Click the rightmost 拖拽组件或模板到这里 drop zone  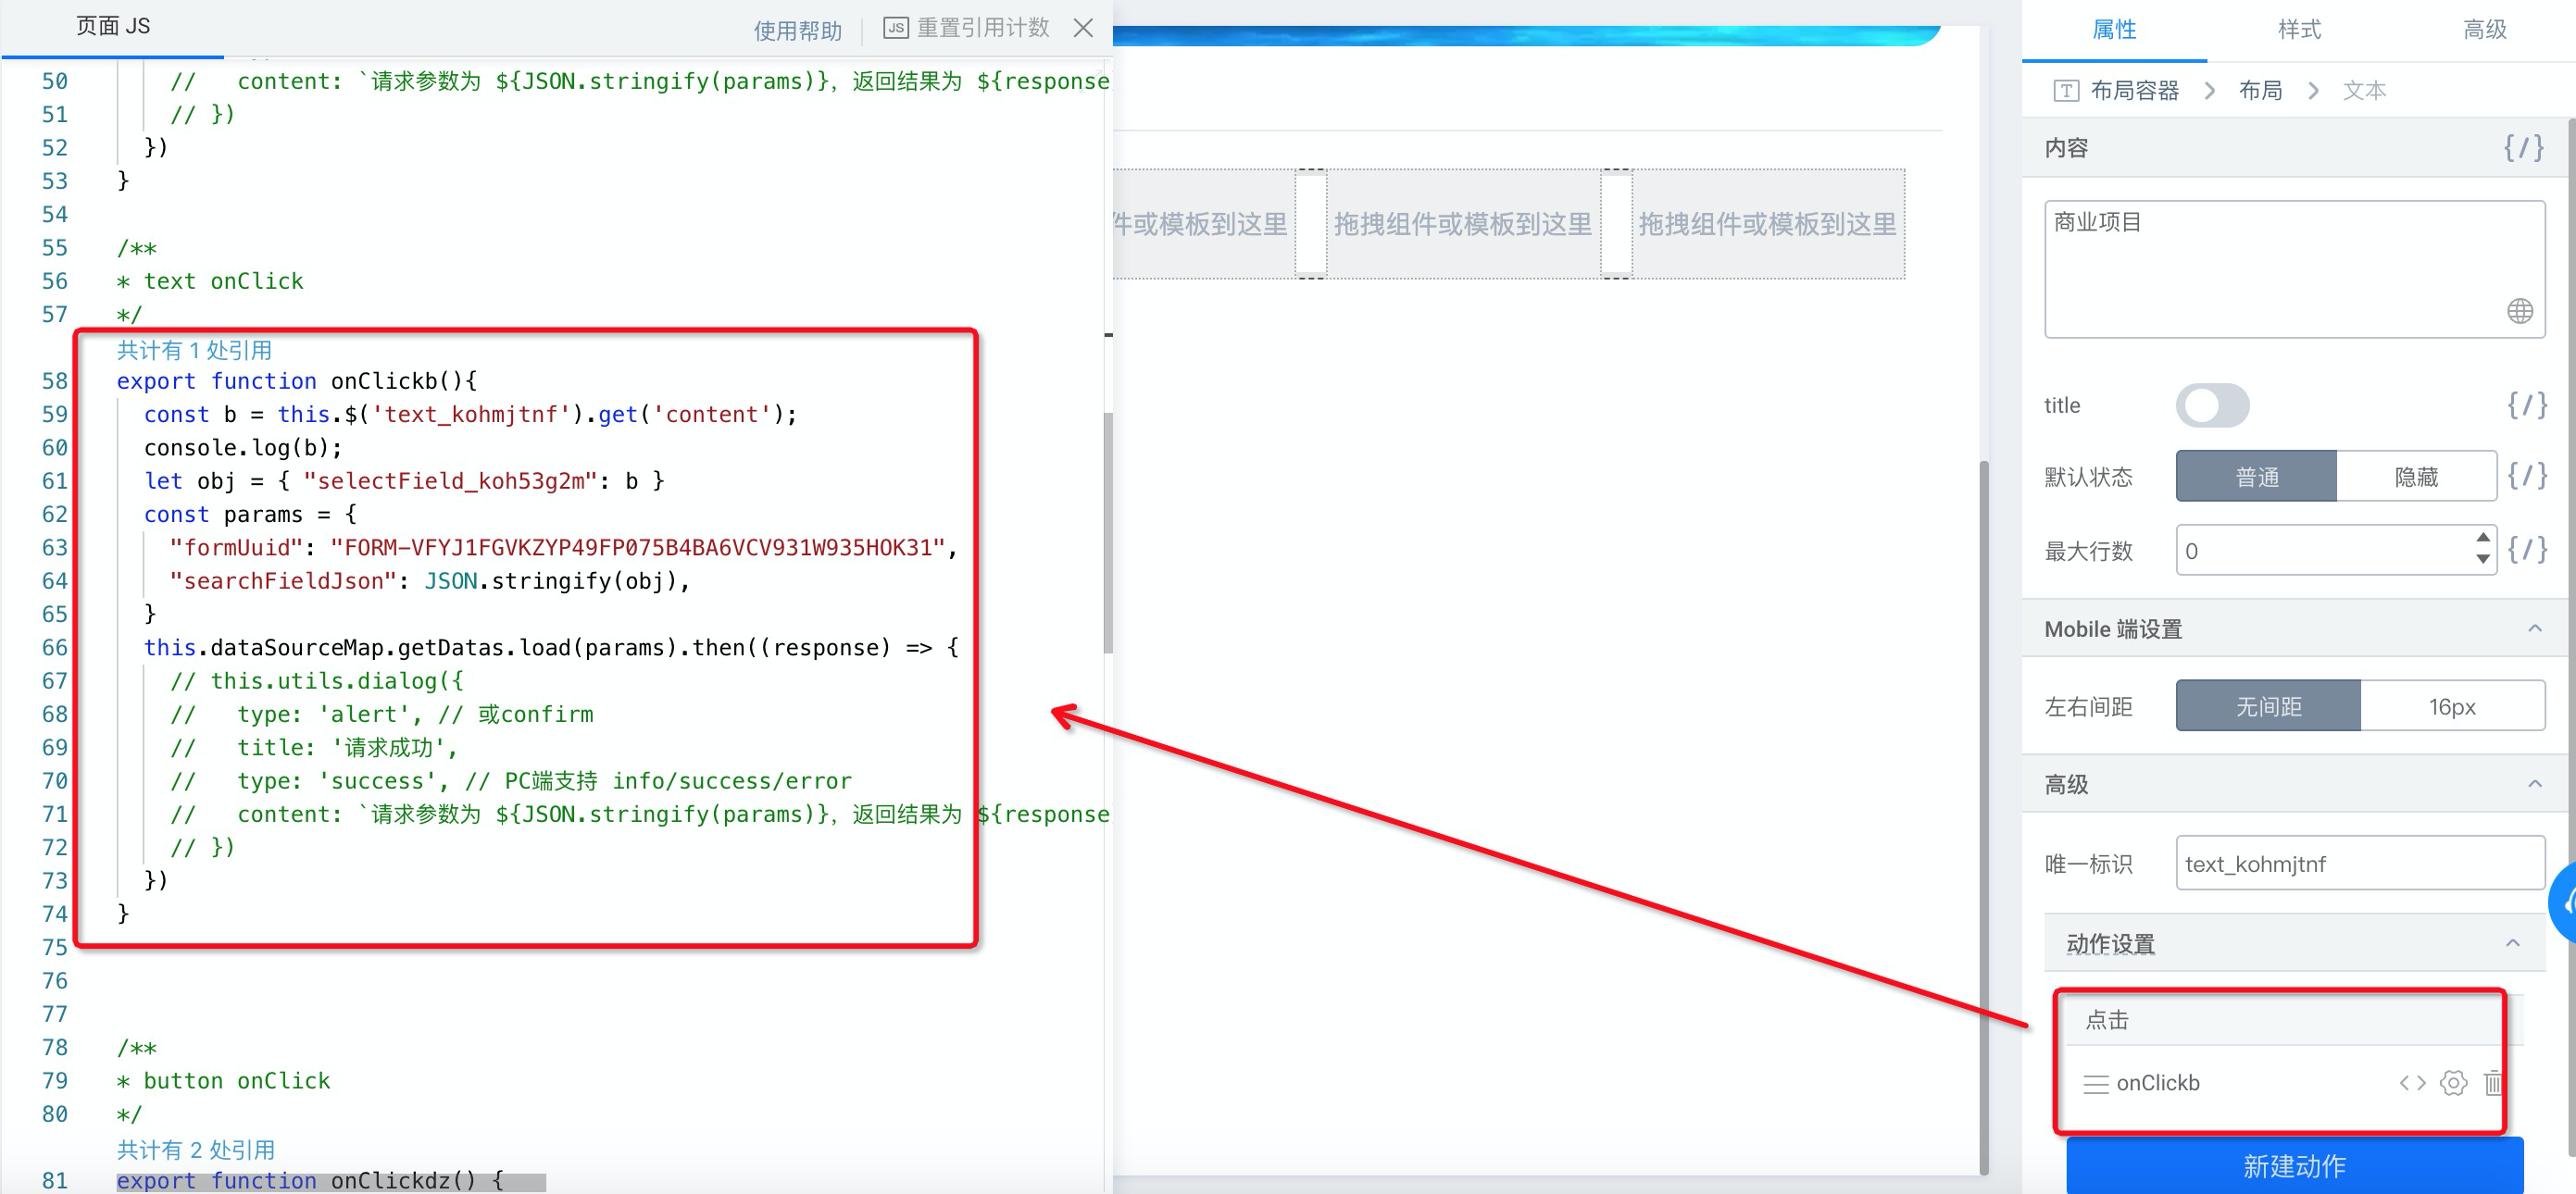pyautogui.click(x=1768, y=224)
